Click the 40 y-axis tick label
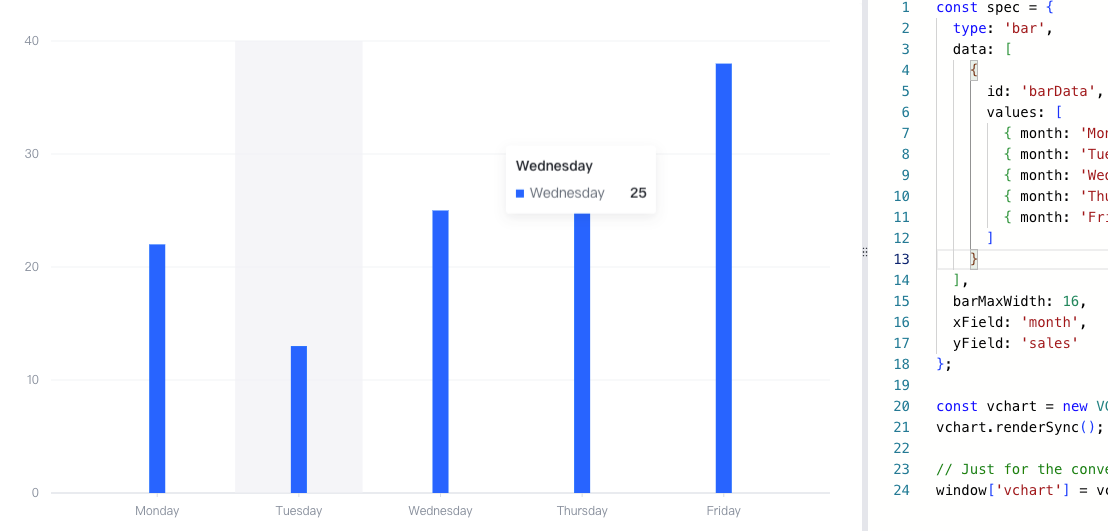This screenshot has width=1108, height=531. [32, 41]
